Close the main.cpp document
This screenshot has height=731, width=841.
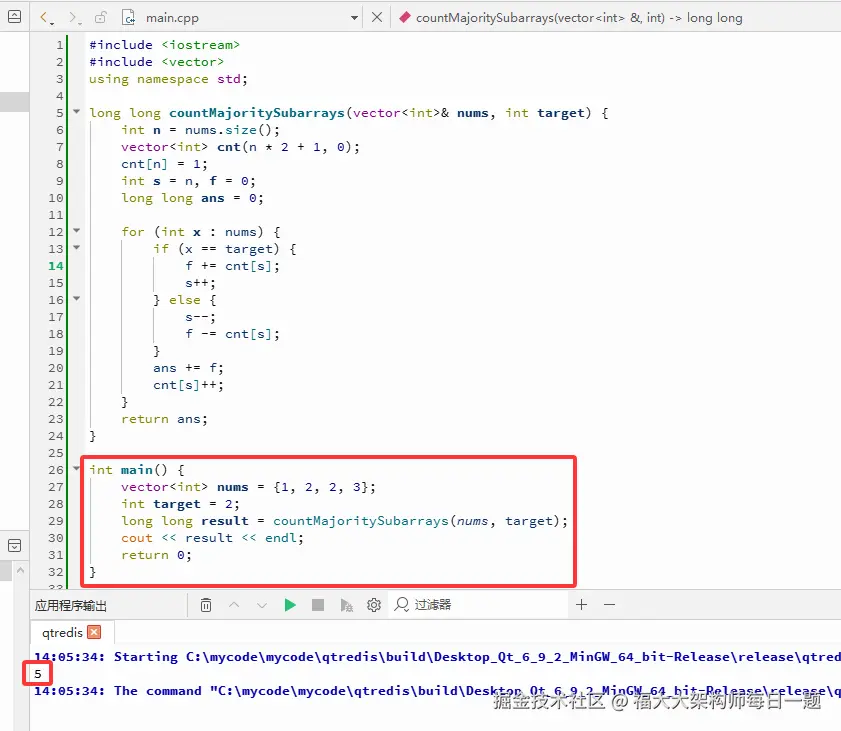tap(377, 17)
